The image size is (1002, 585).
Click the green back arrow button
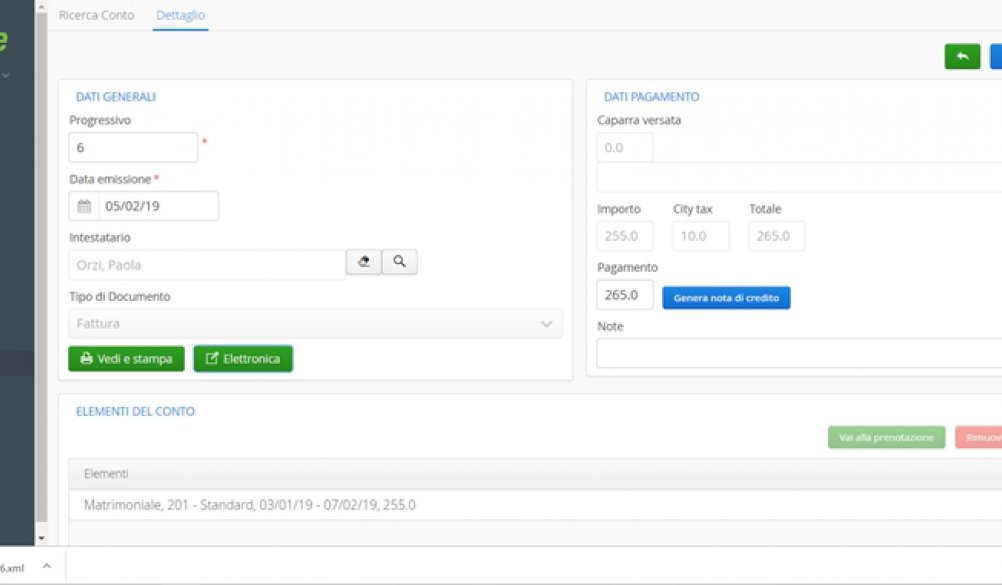(x=962, y=57)
